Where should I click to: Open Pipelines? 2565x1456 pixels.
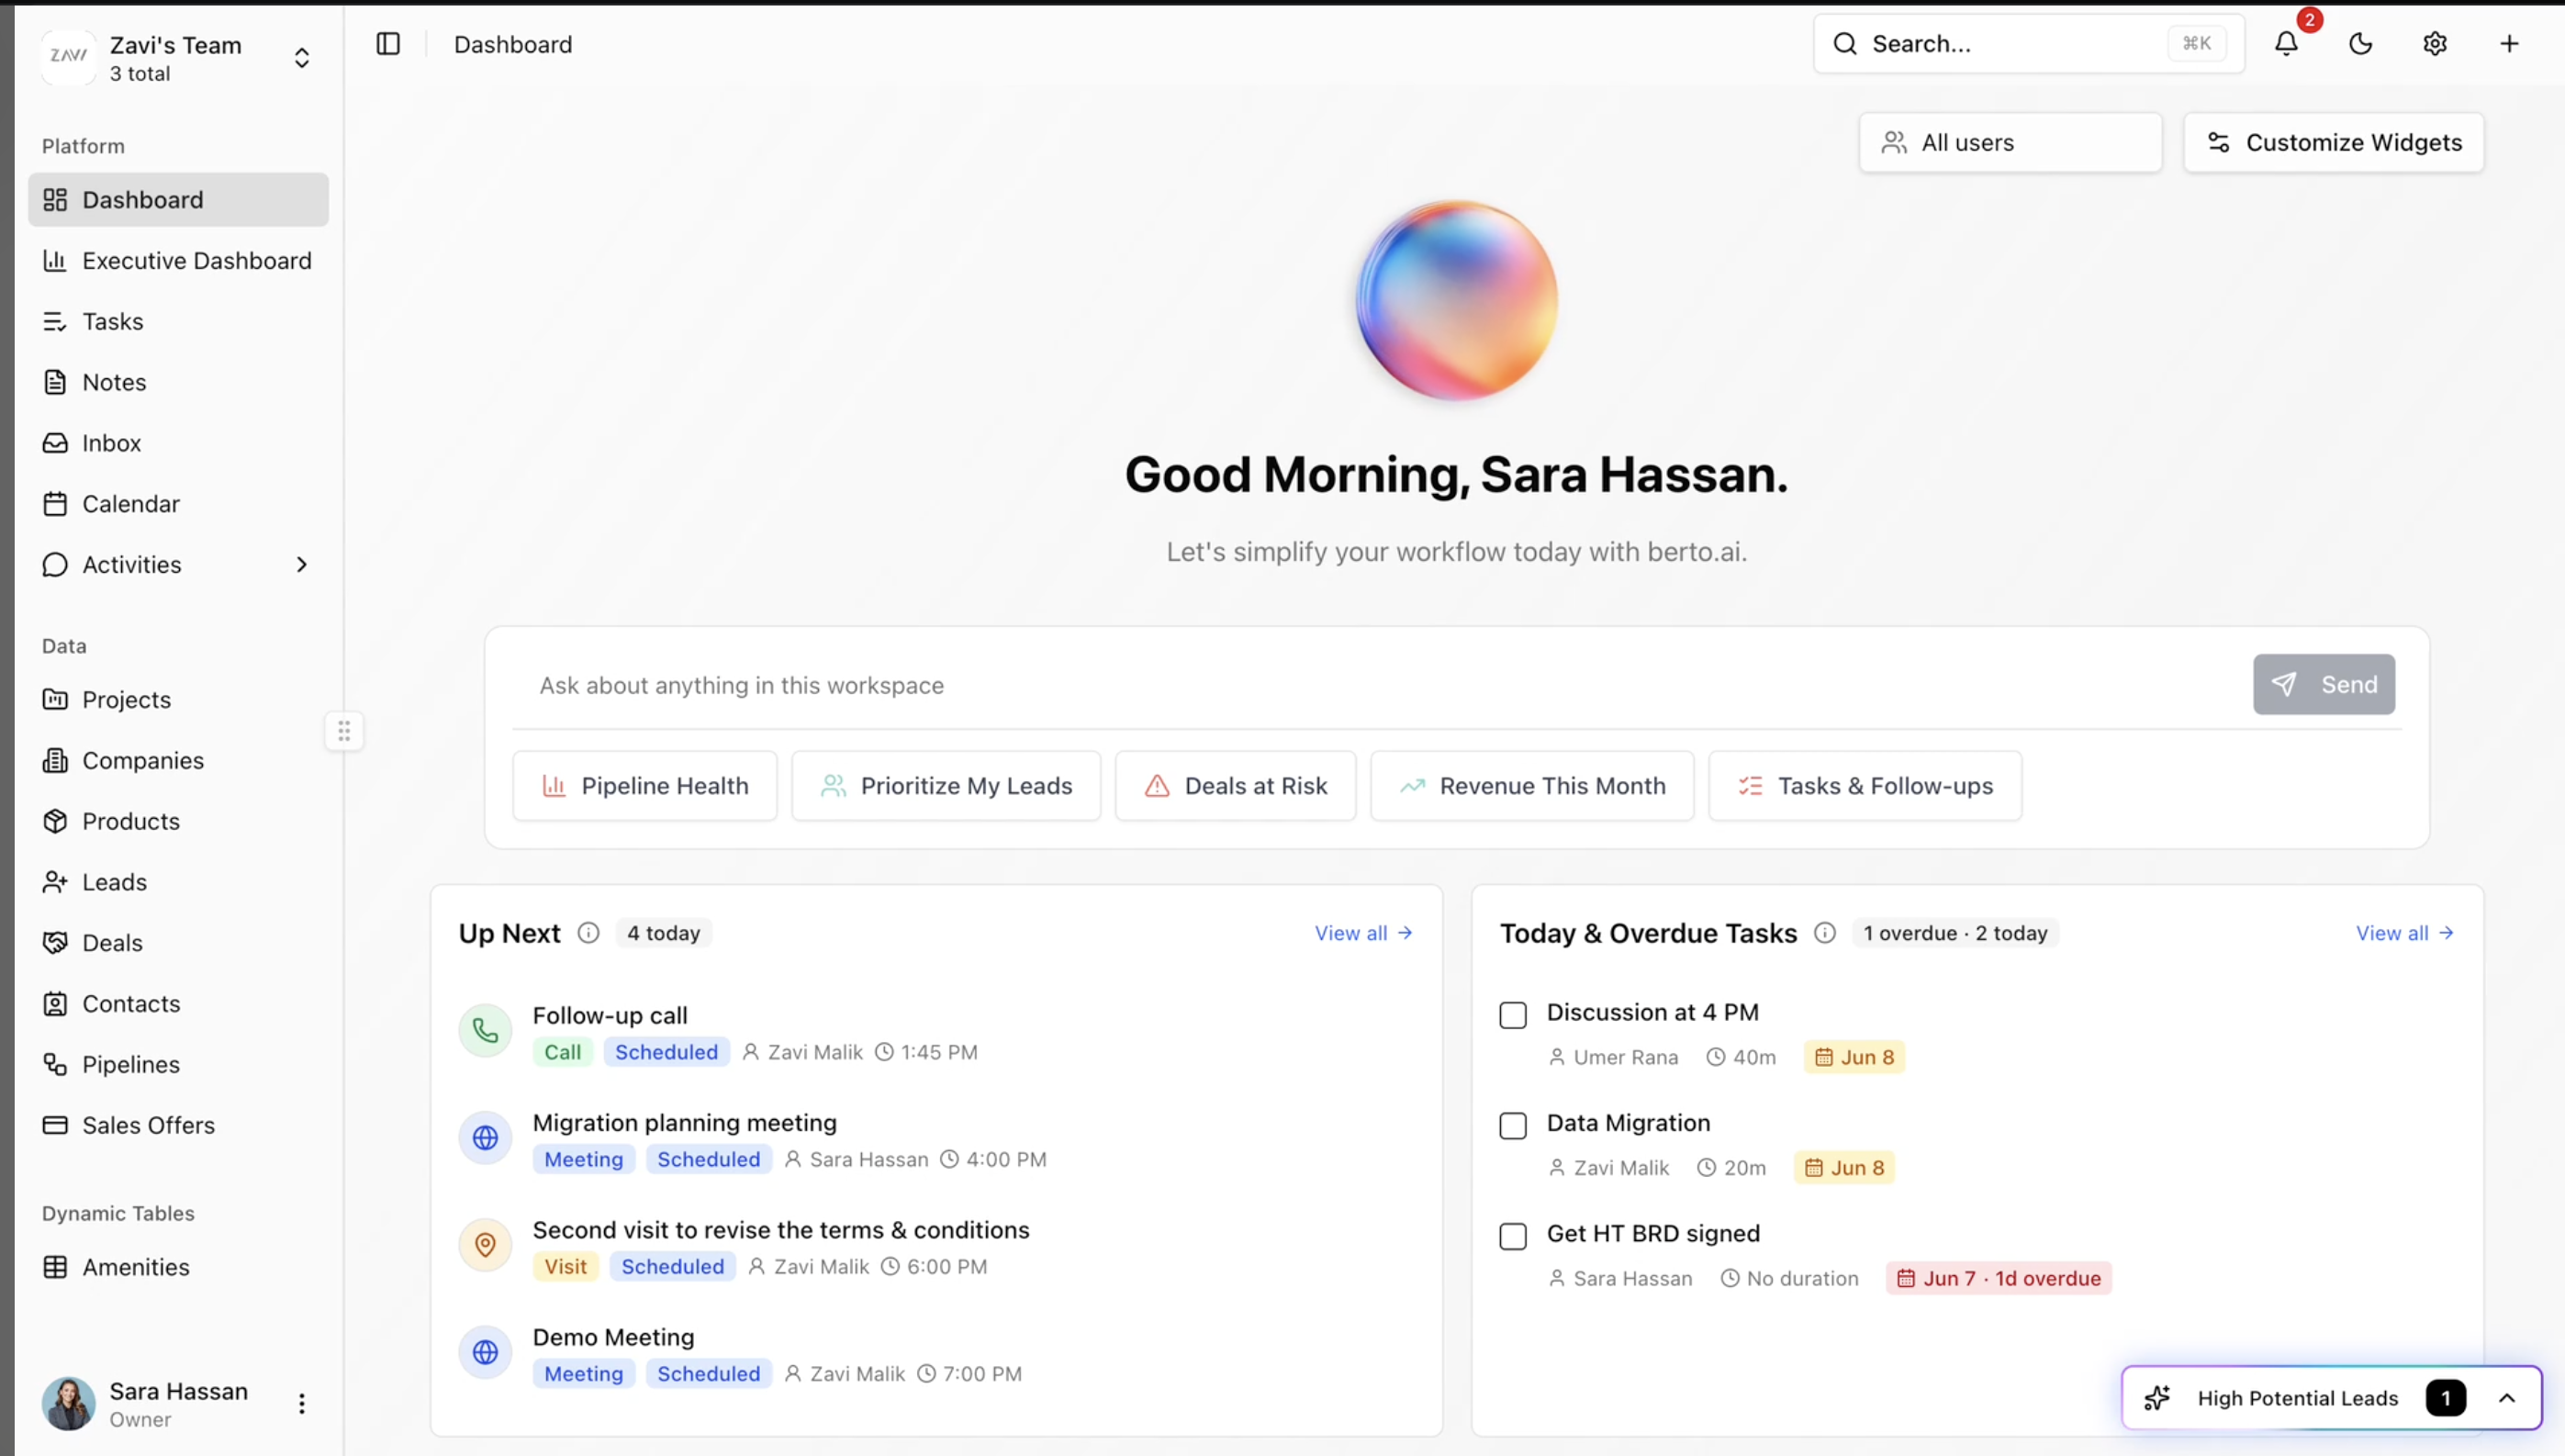[178, 1065]
